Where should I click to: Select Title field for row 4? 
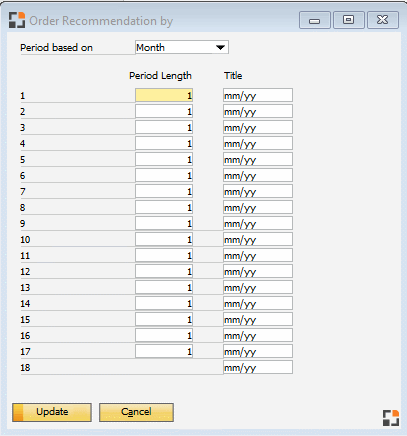point(258,143)
